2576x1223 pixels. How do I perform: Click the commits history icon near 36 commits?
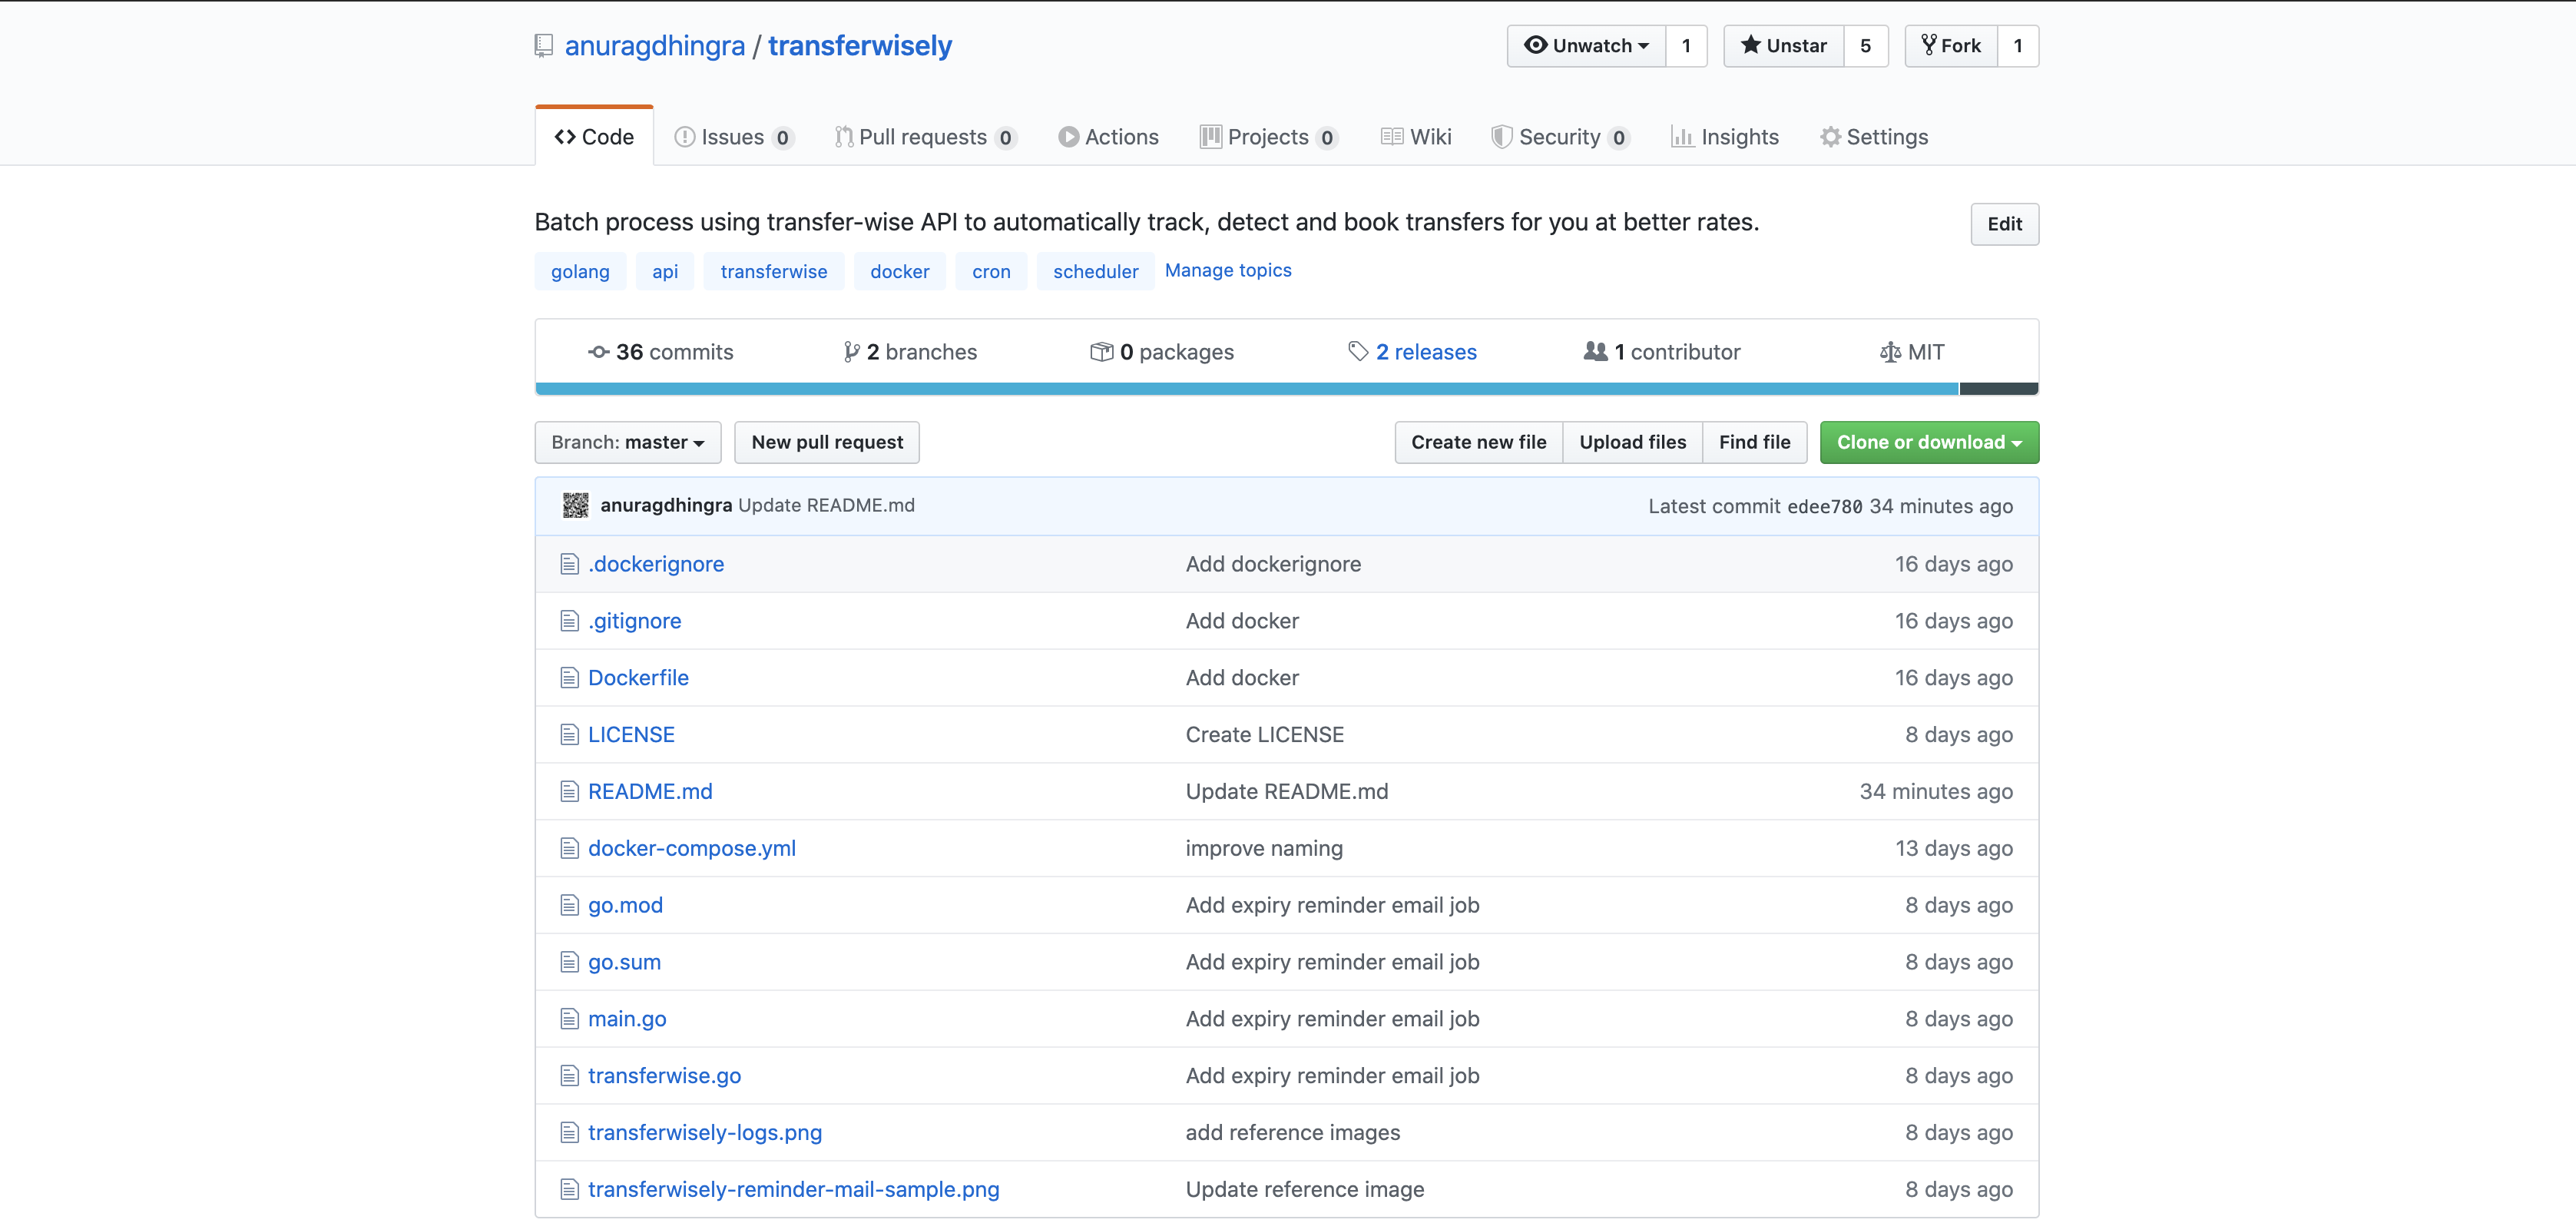pyautogui.click(x=598, y=351)
